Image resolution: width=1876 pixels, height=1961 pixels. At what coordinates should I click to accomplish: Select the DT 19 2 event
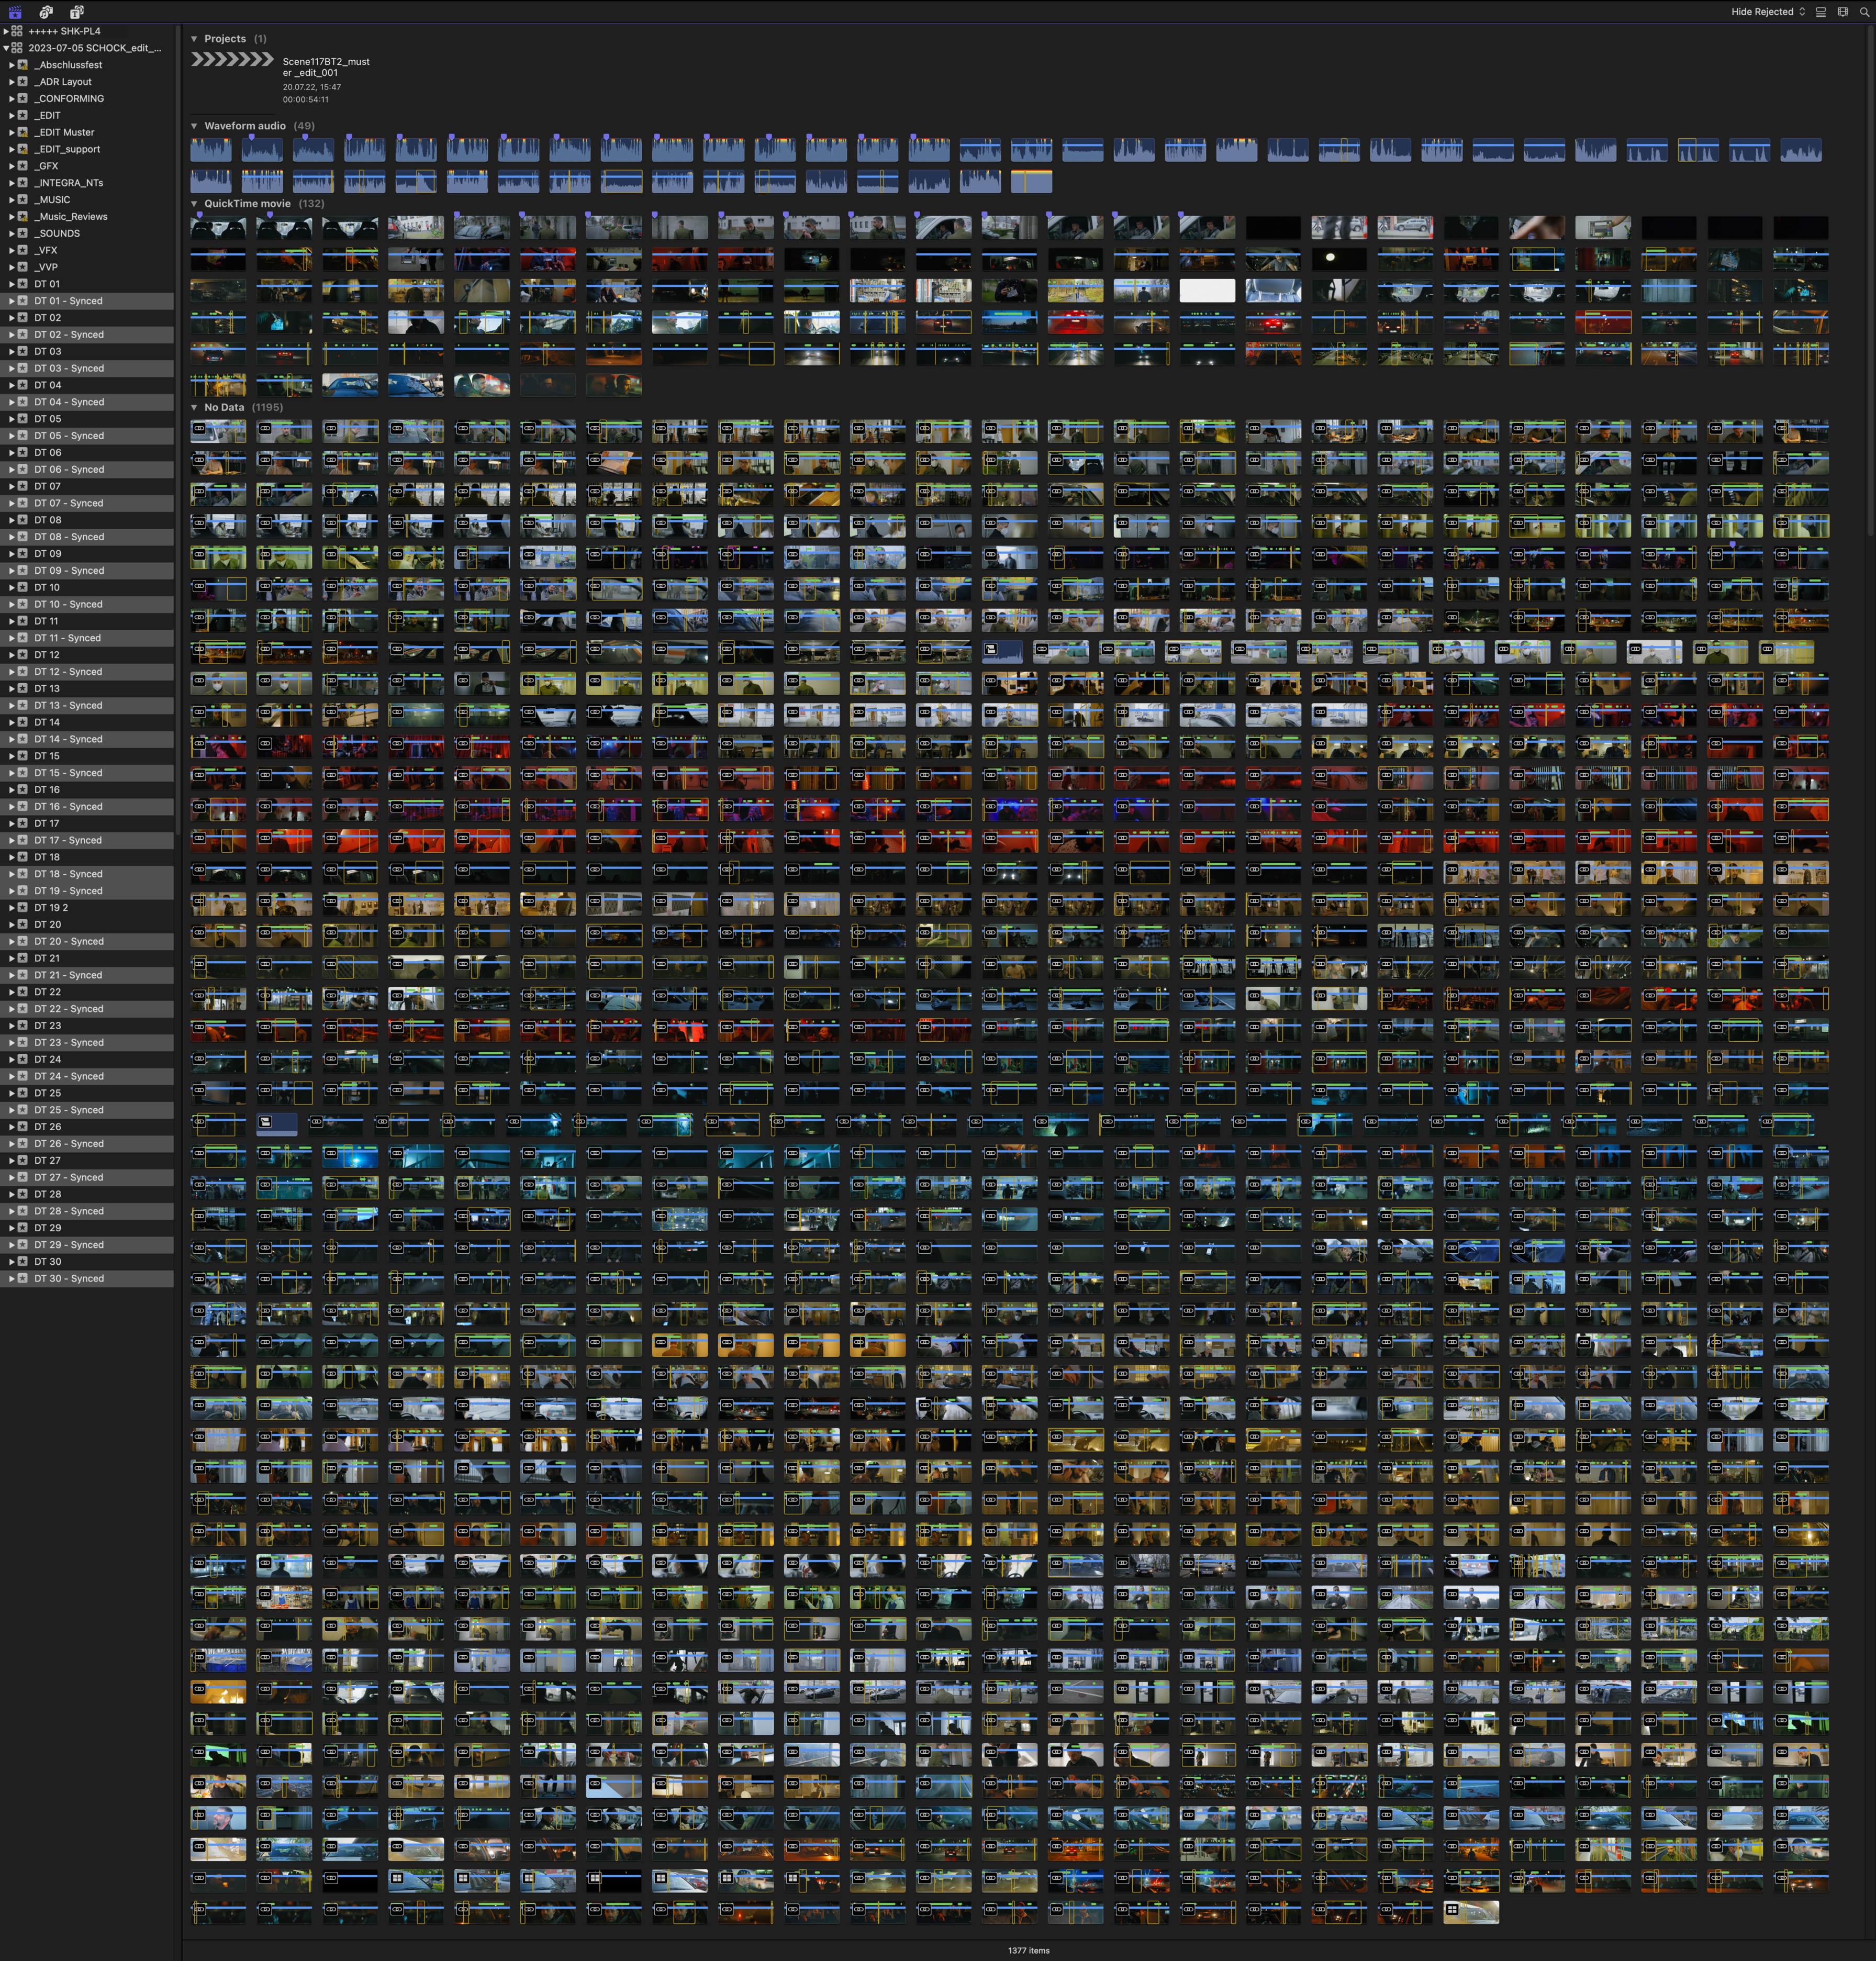51,908
